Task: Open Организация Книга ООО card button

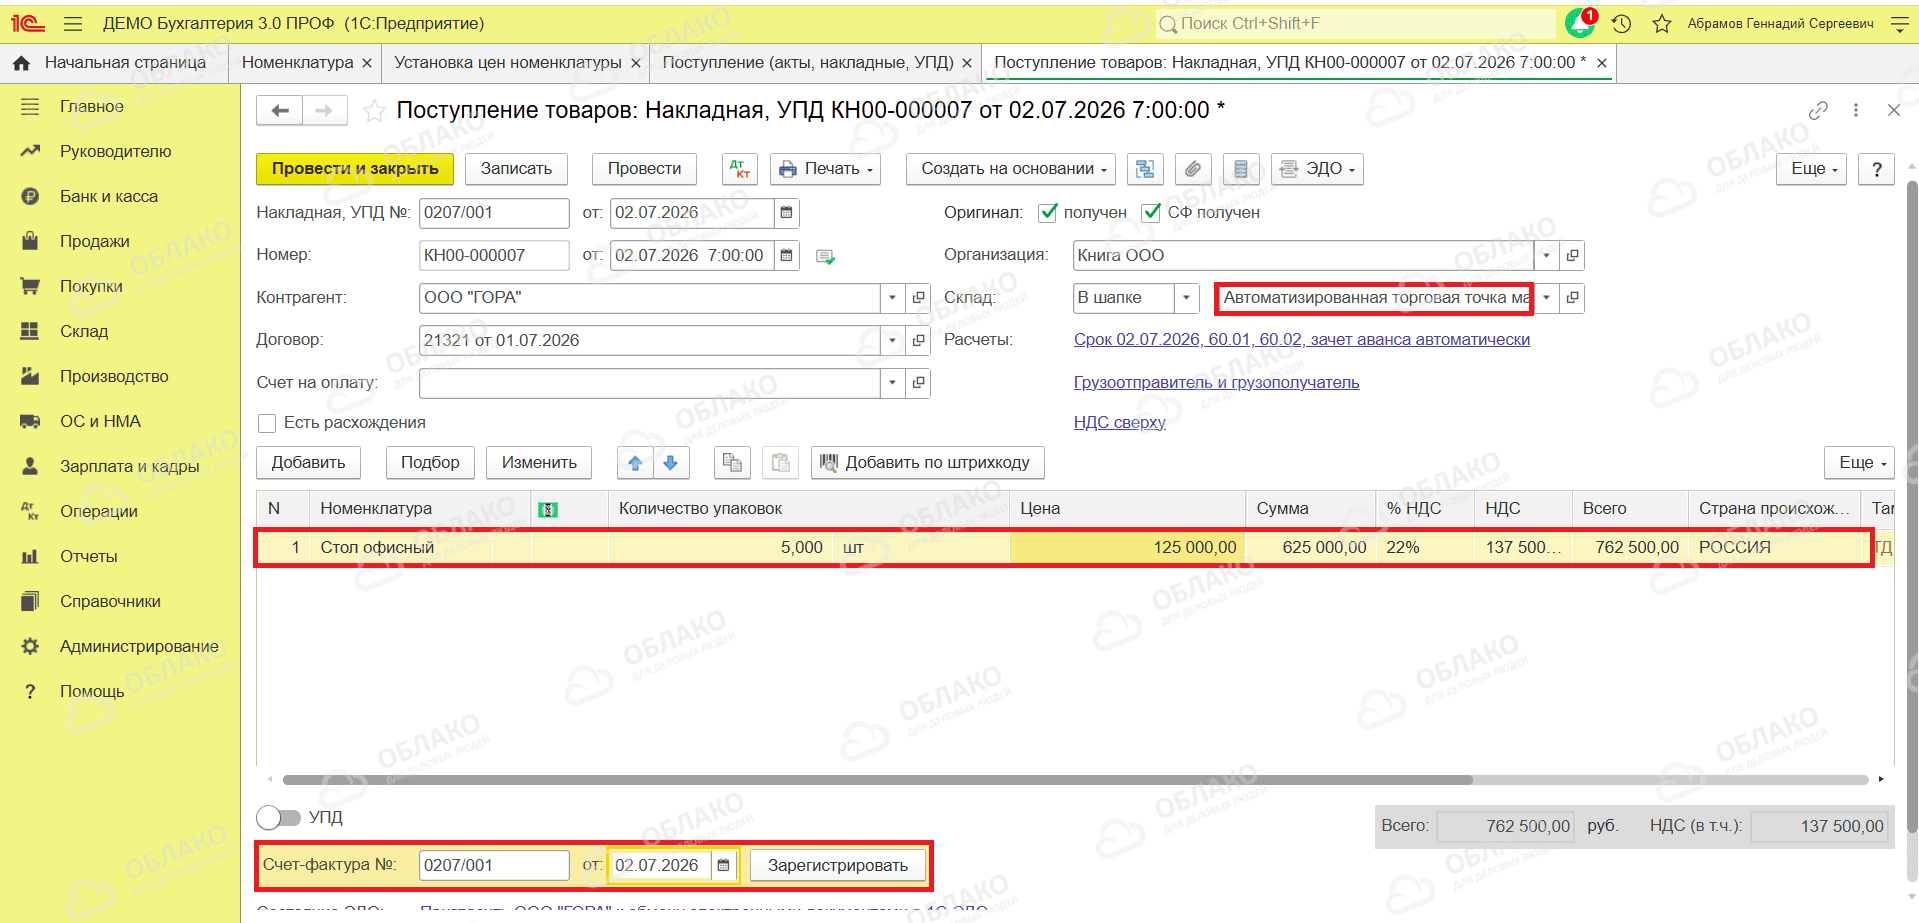Action: pos(1572,256)
